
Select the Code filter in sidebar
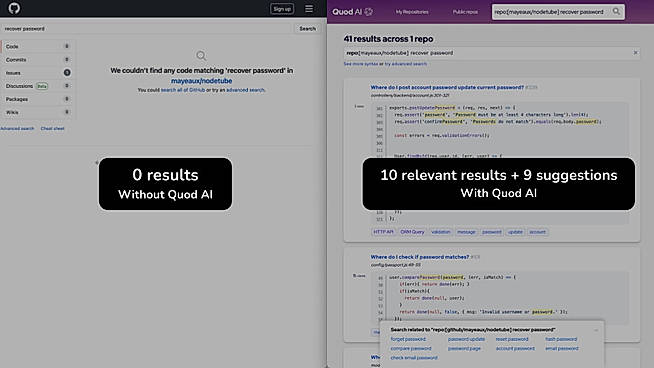[38, 46]
